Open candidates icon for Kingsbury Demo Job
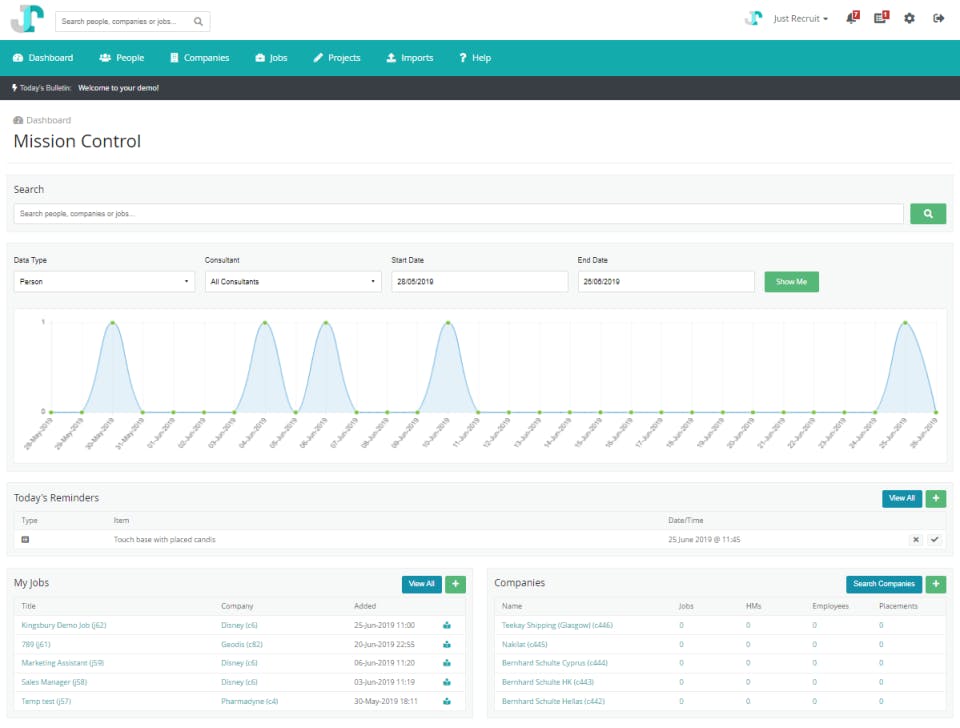Screen dimensions: 960x728 (447, 626)
